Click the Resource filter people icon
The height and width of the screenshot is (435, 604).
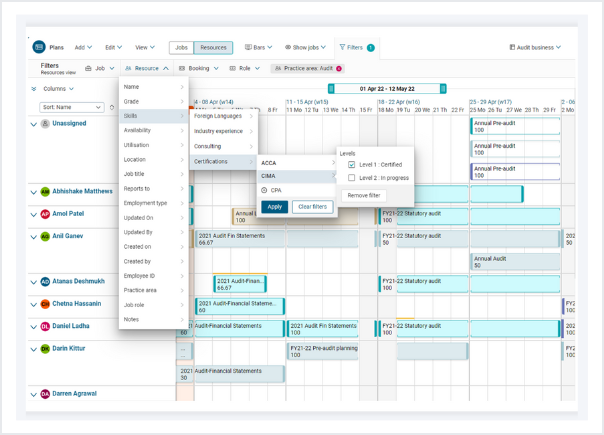coord(128,68)
